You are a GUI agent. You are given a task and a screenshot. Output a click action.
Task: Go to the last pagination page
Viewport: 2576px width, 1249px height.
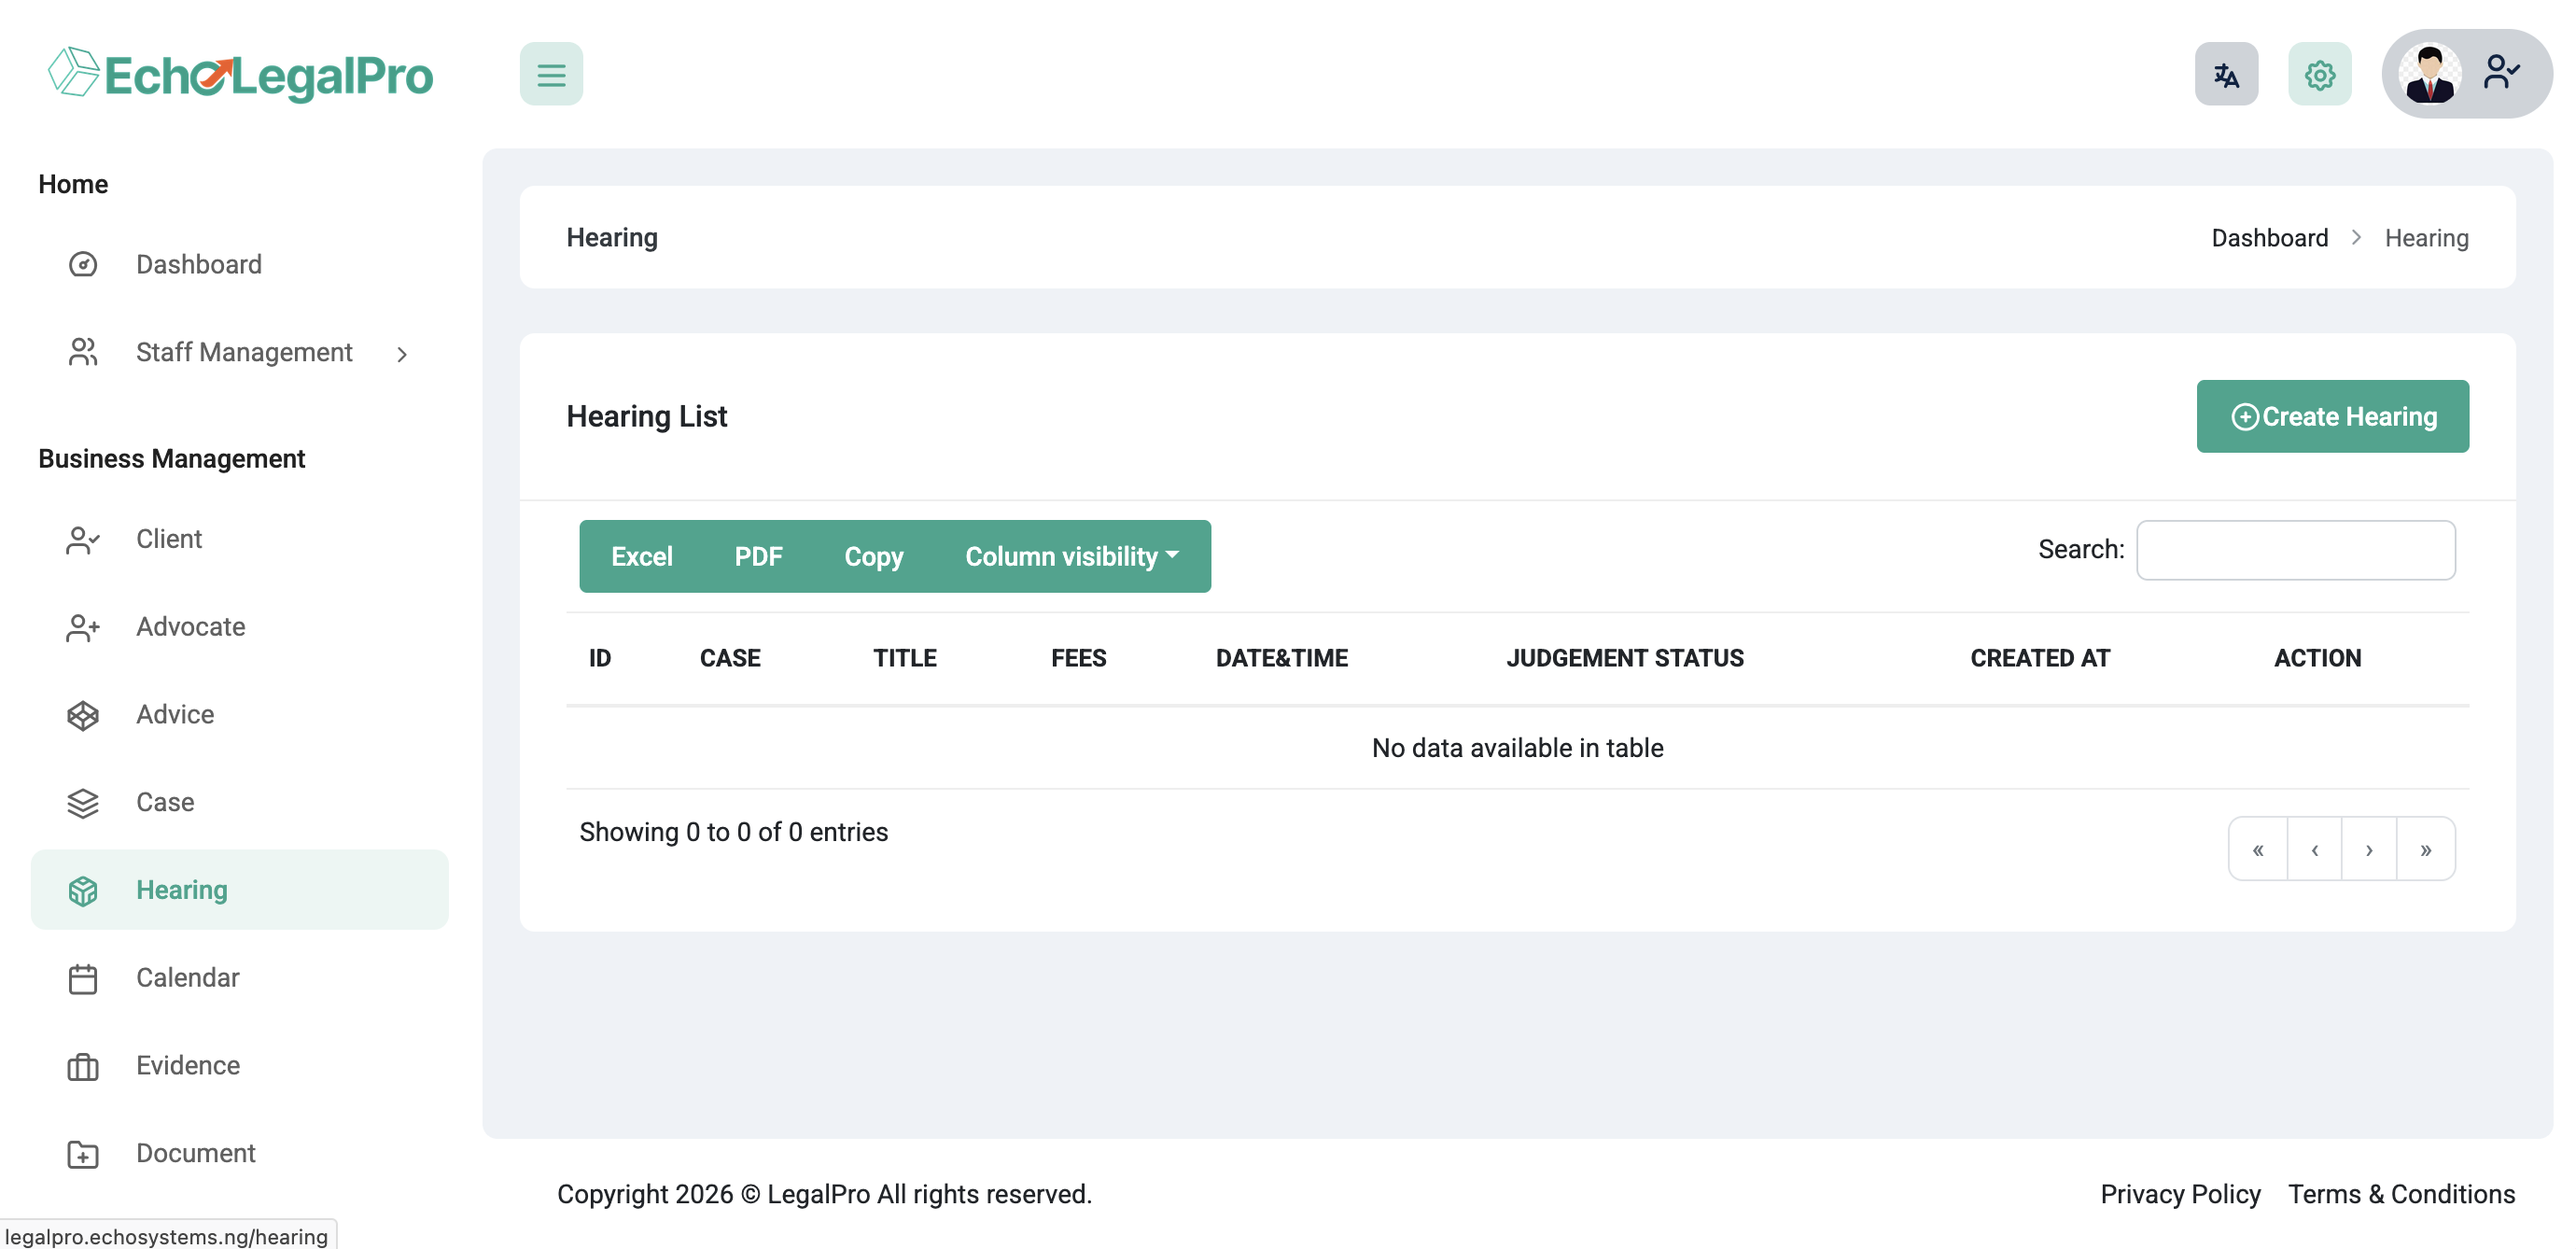click(x=2425, y=849)
